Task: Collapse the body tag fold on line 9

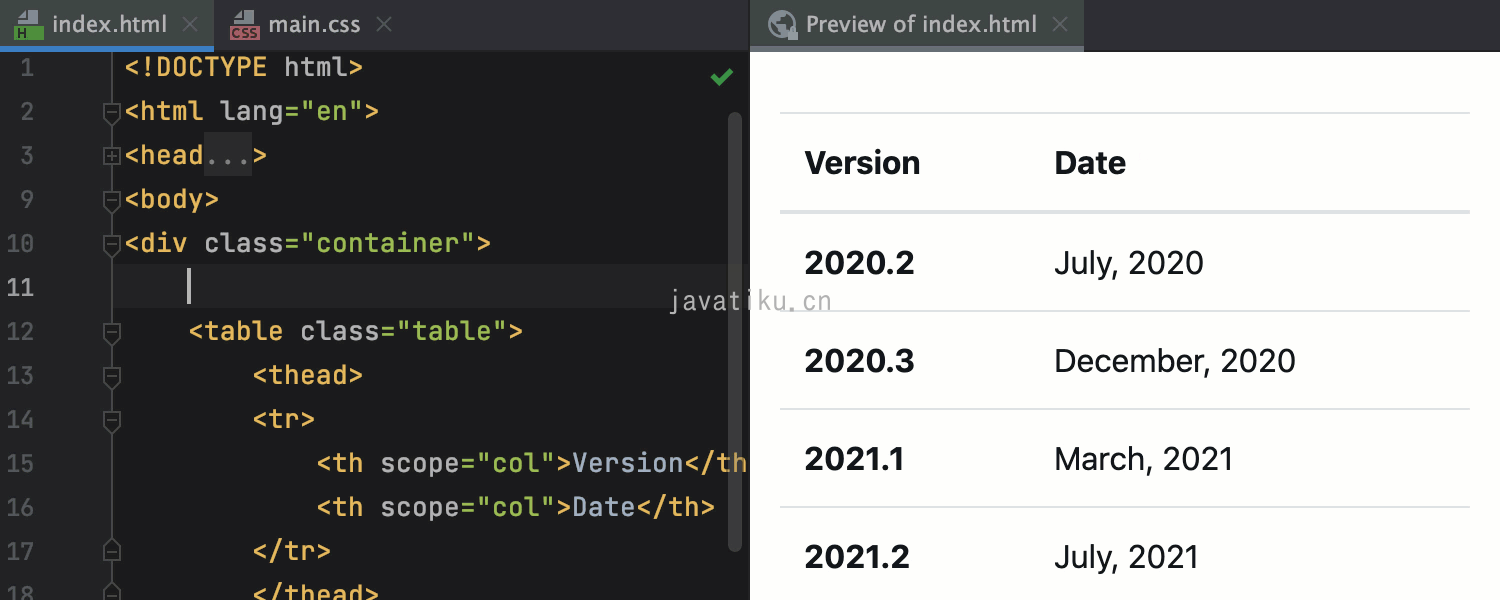Action: click(112, 200)
